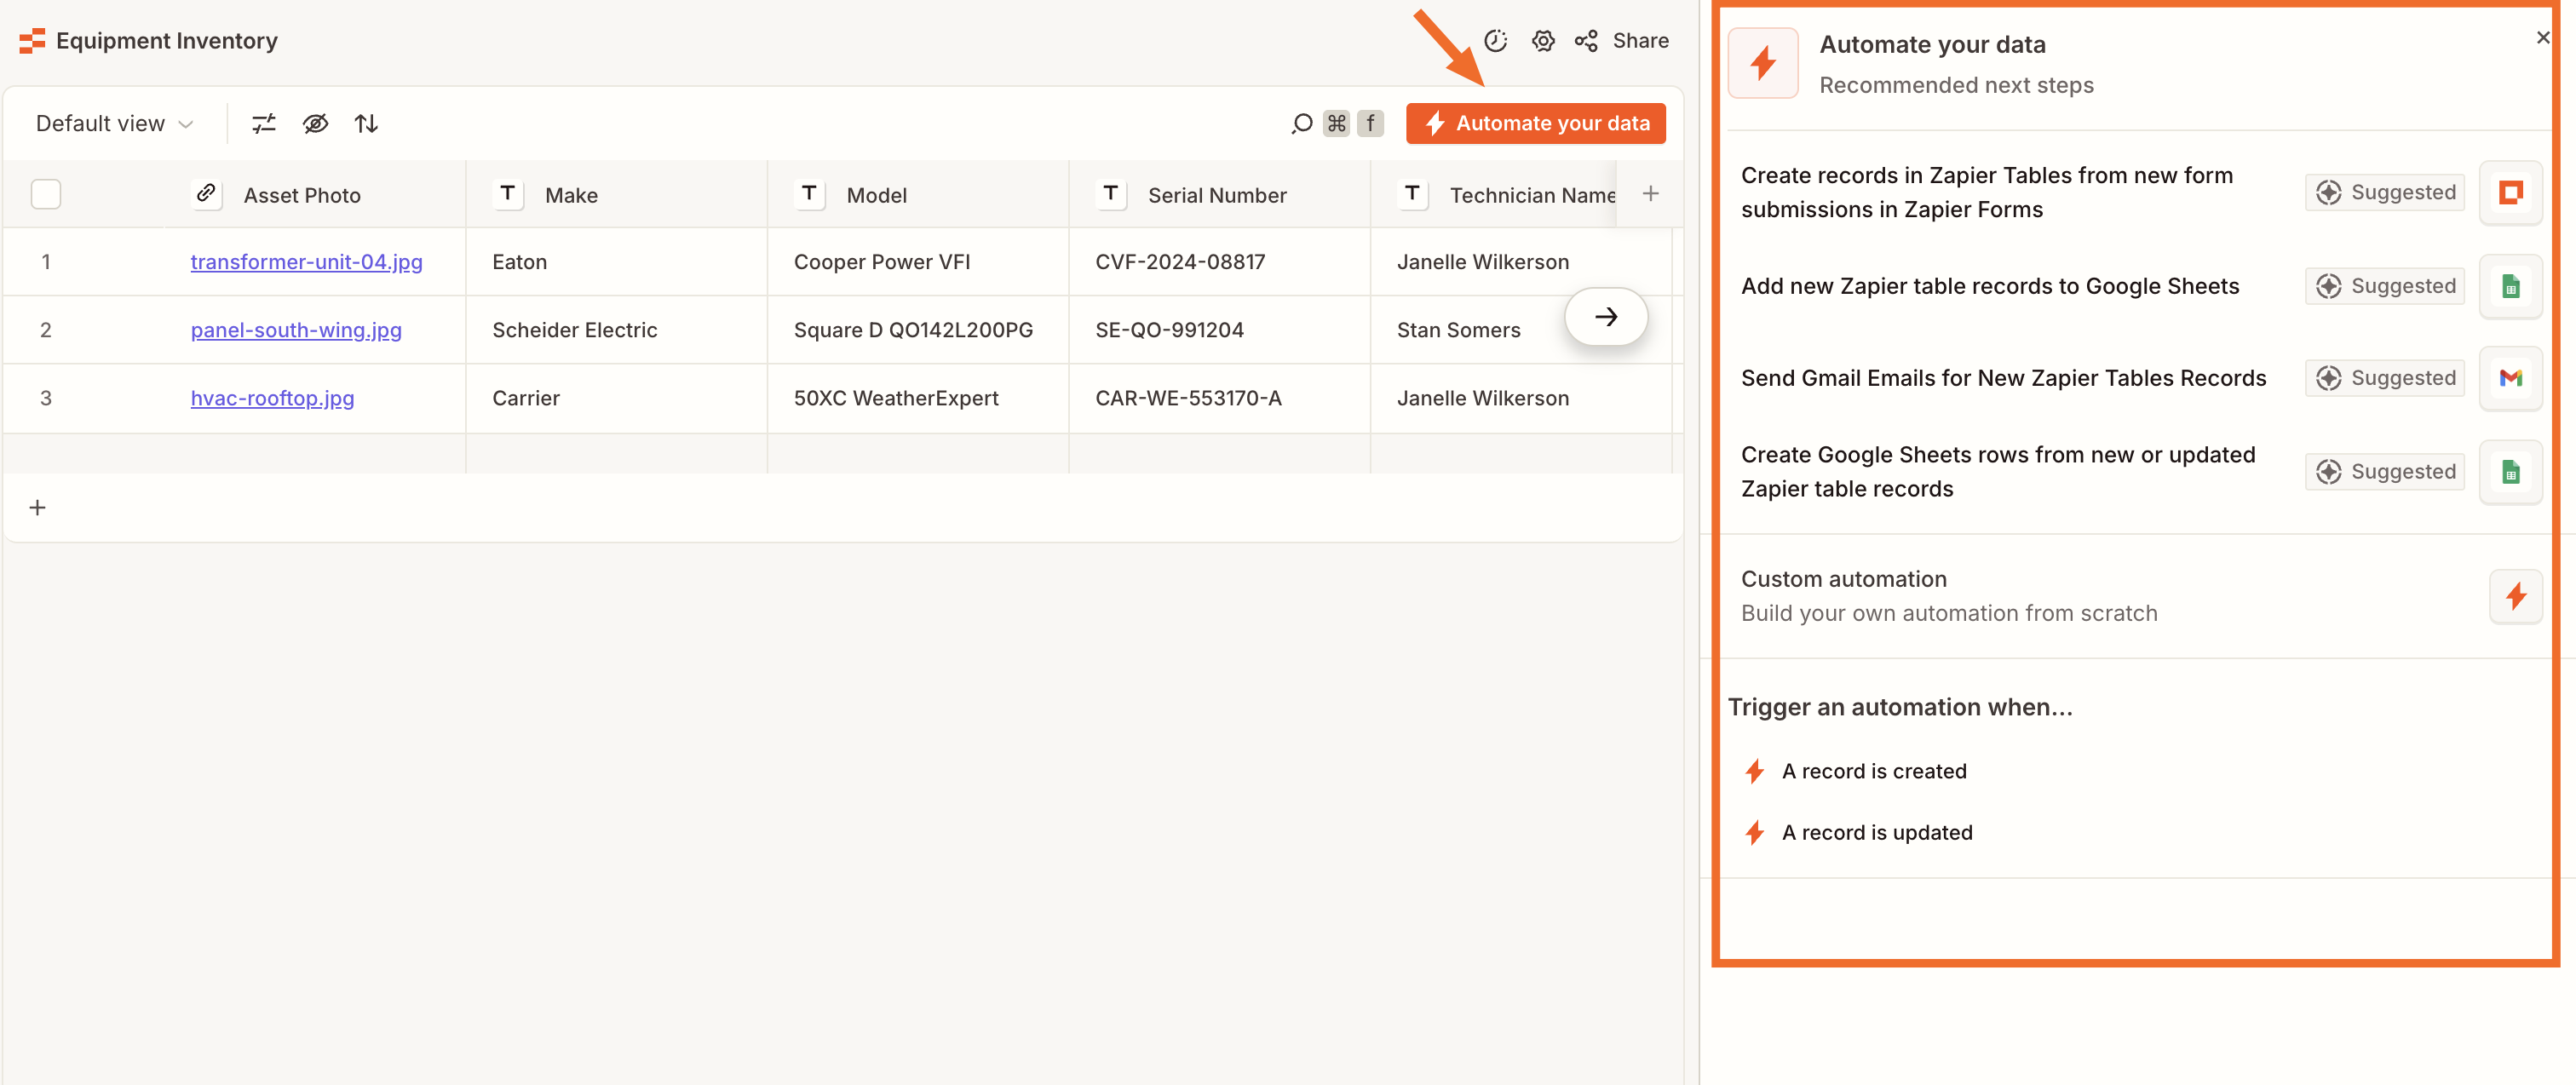The height and width of the screenshot is (1085, 2576).
Task: Click the 50XC WeatherExpert cell
Action: [x=918, y=398]
